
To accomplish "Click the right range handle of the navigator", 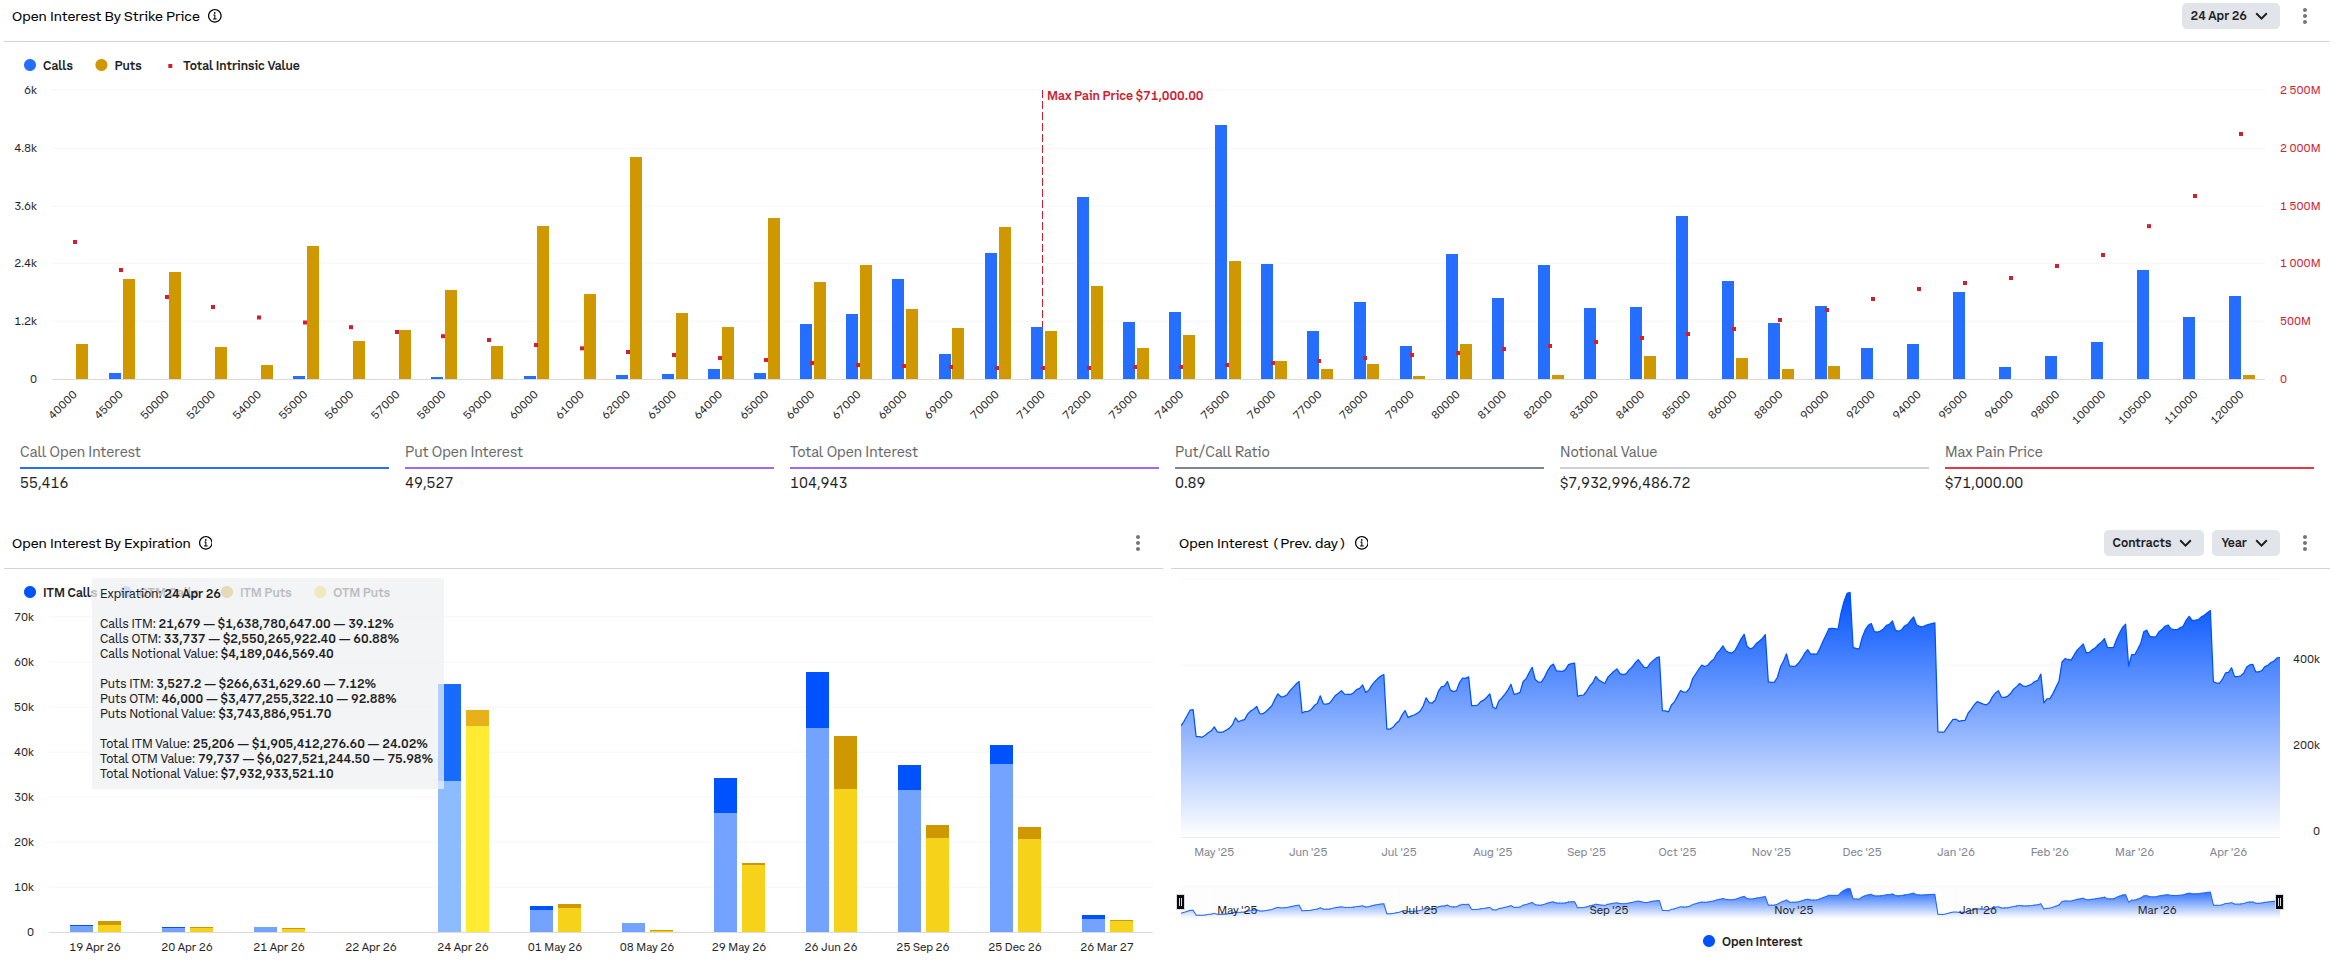I will [2279, 902].
